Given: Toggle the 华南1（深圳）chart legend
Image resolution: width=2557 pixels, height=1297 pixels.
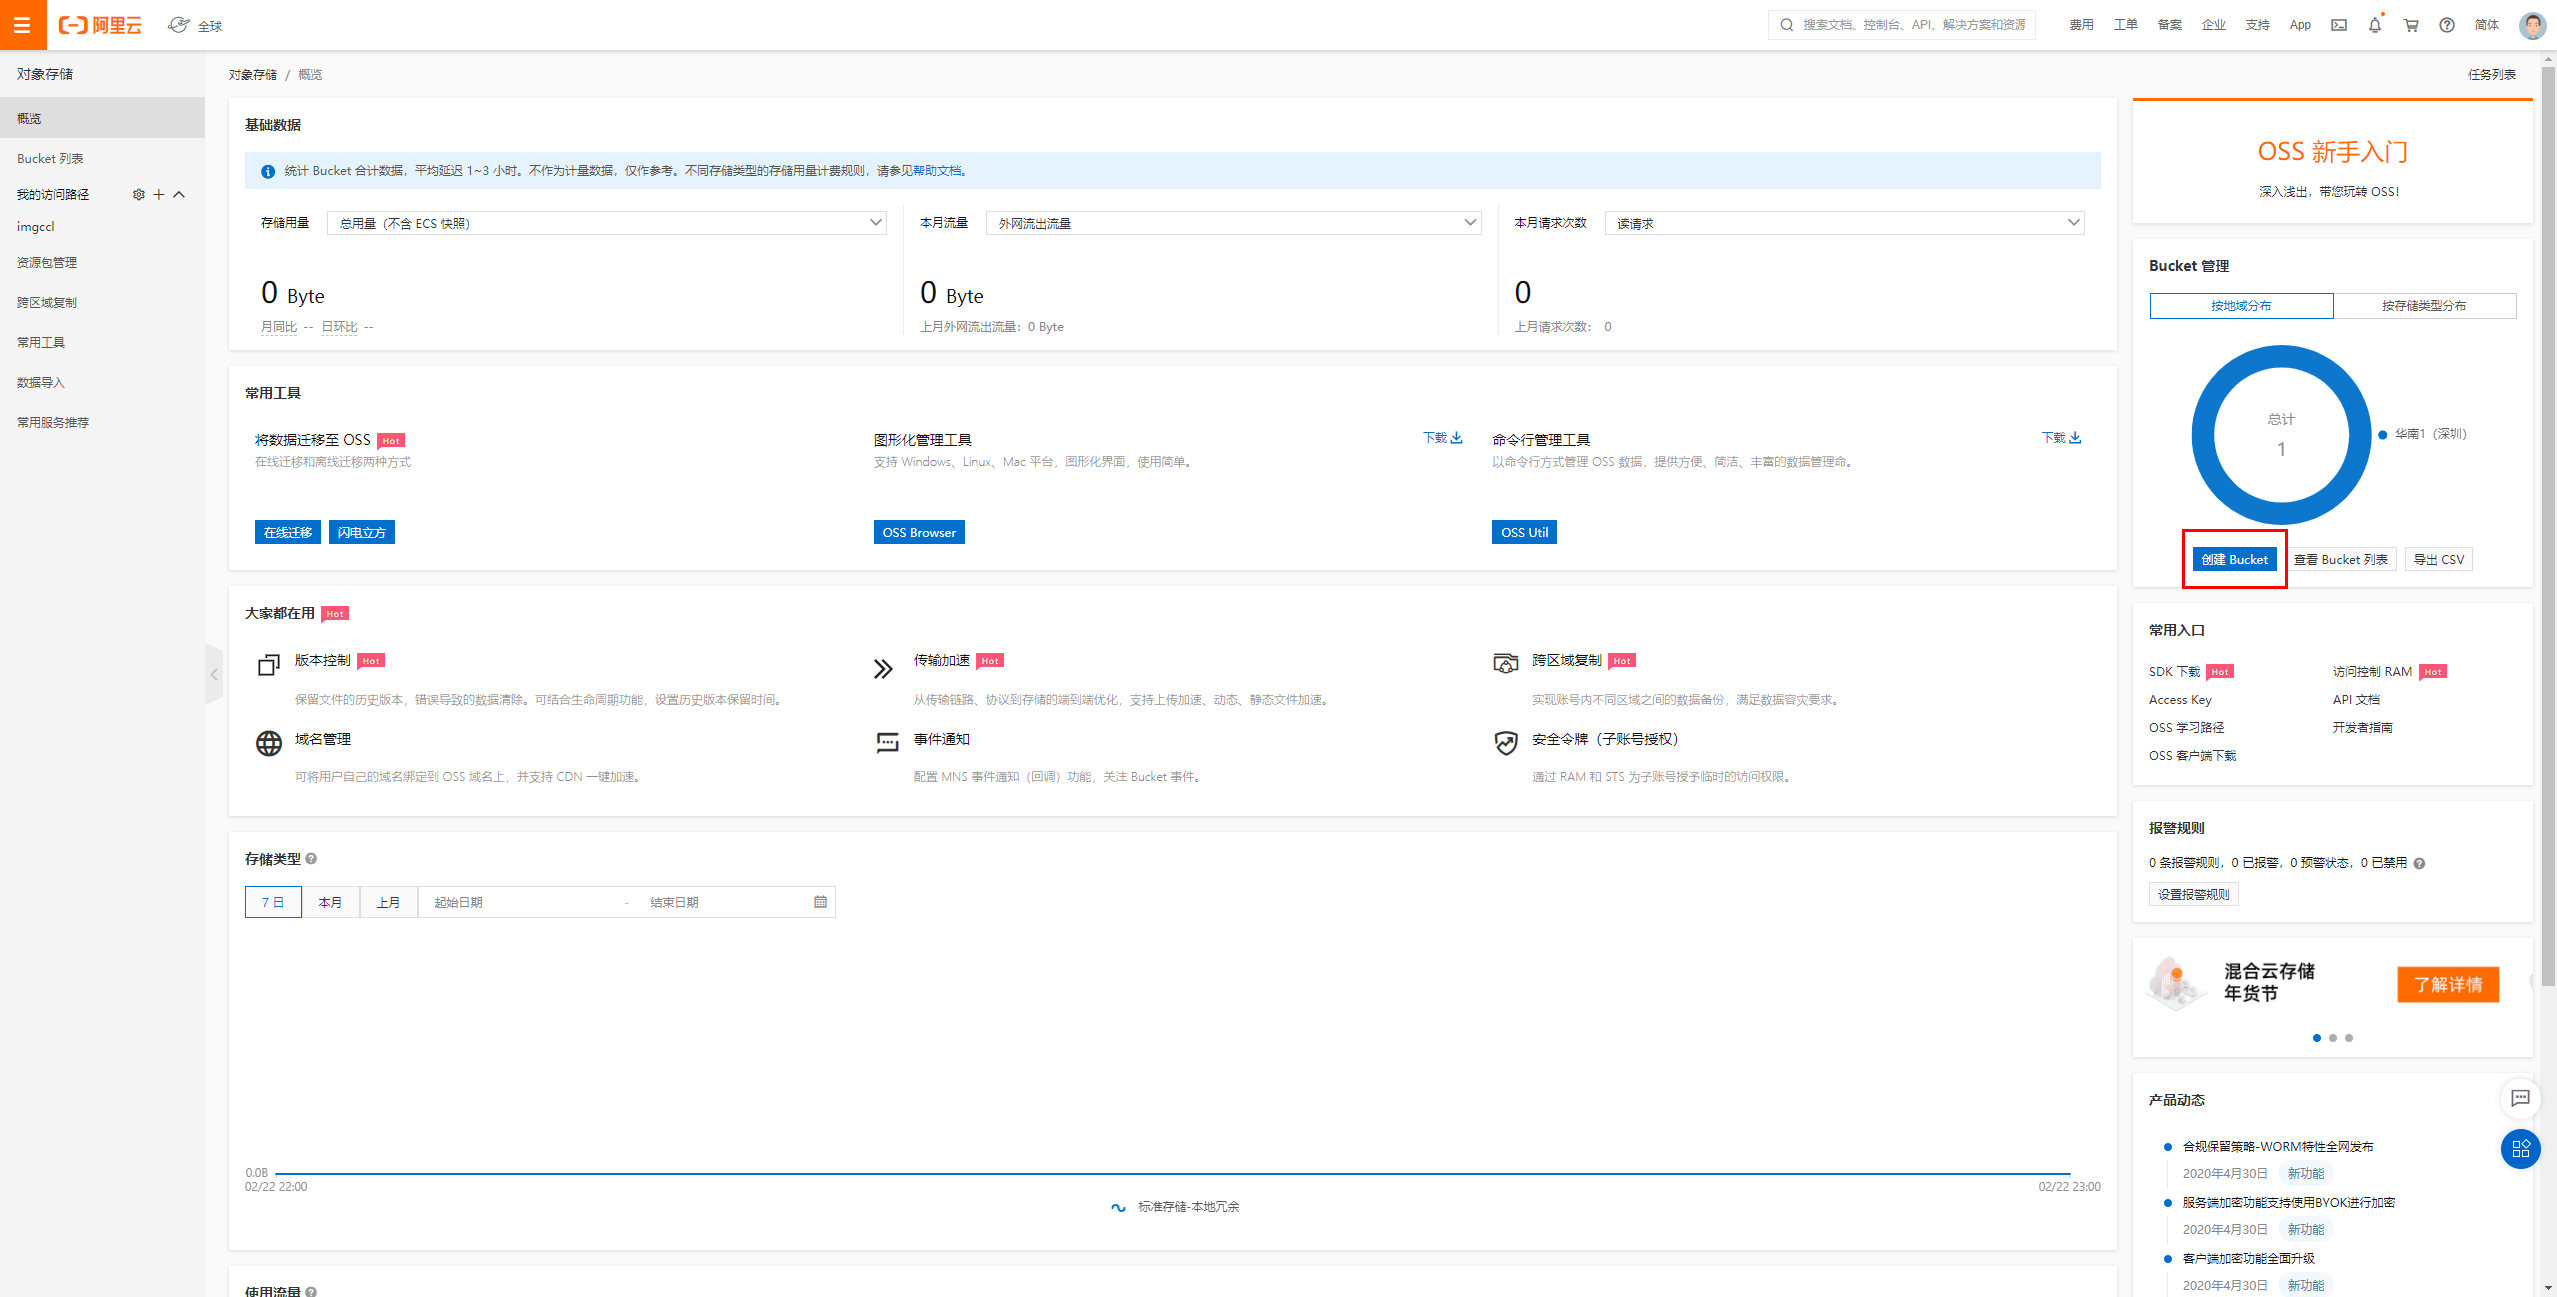Looking at the screenshot, I should pyautogui.click(x=2423, y=434).
